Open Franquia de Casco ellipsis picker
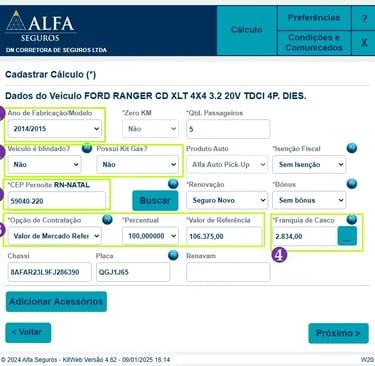 (x=347, y=236)
